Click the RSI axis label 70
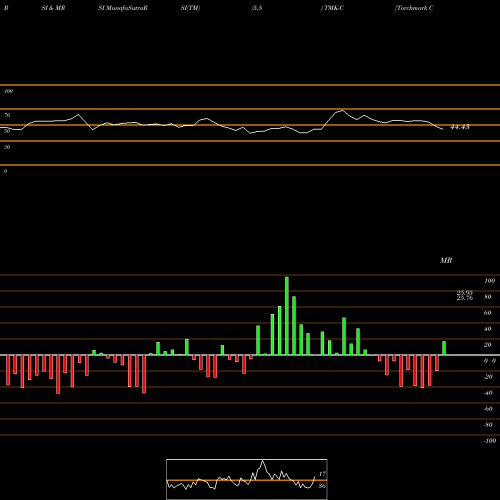The image size is (500, 500). 7,115
